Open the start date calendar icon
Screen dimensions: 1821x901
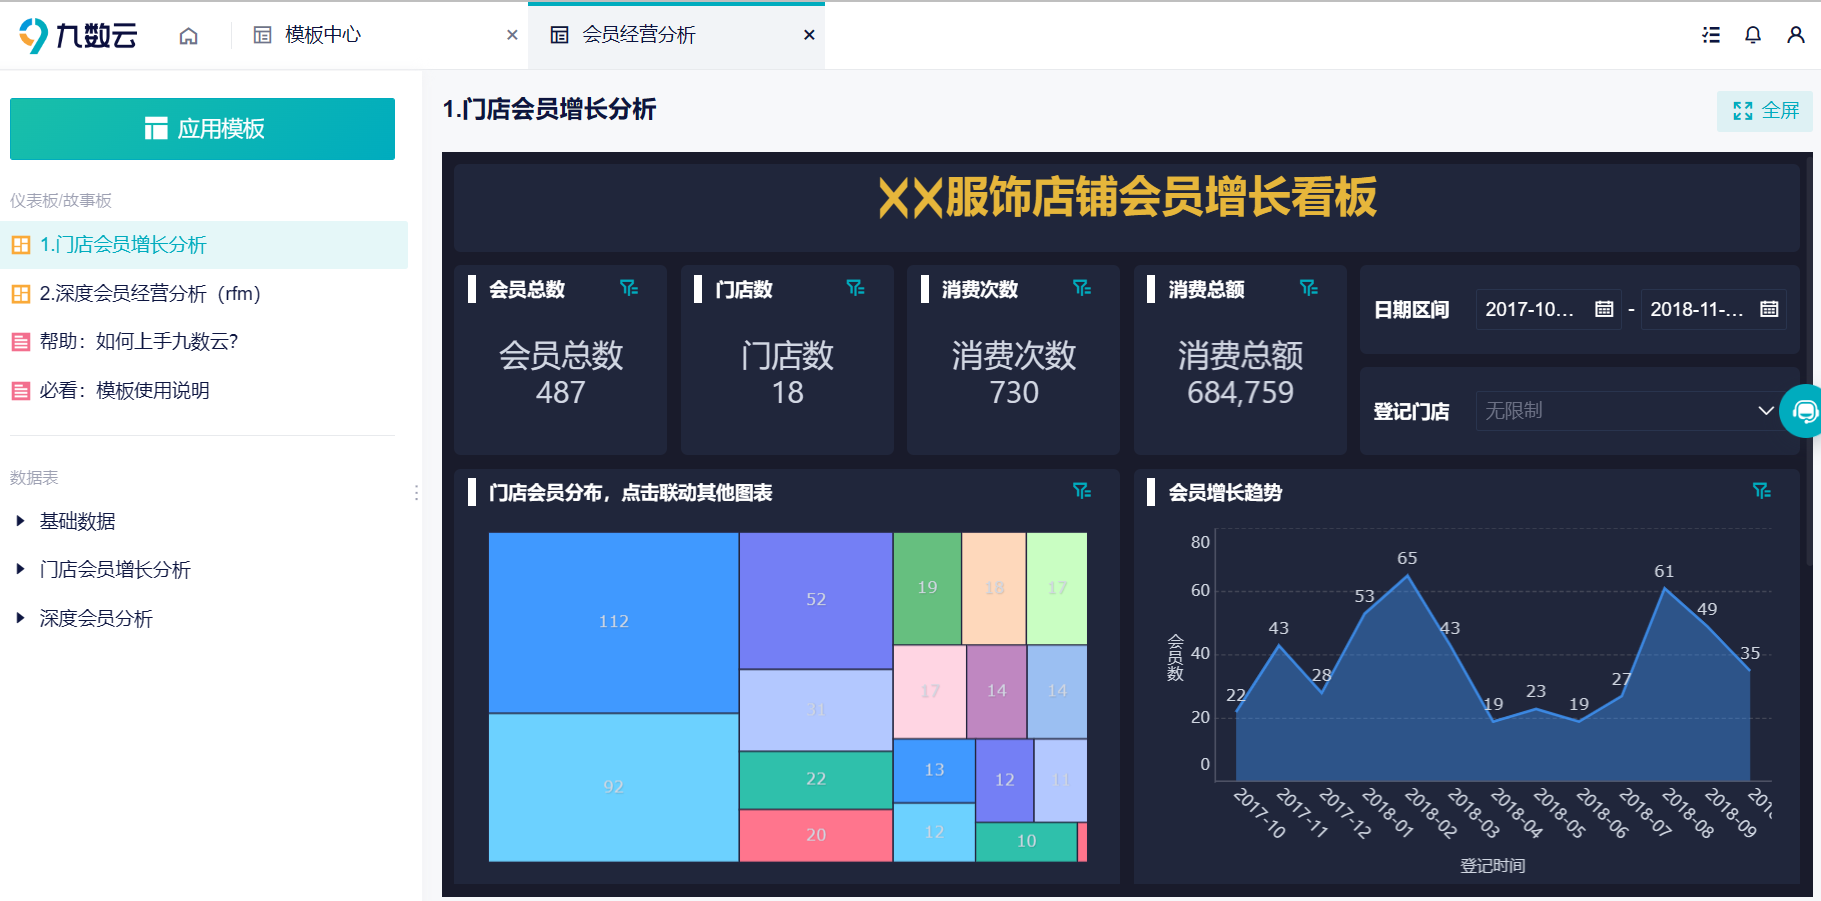[1604, 309]
